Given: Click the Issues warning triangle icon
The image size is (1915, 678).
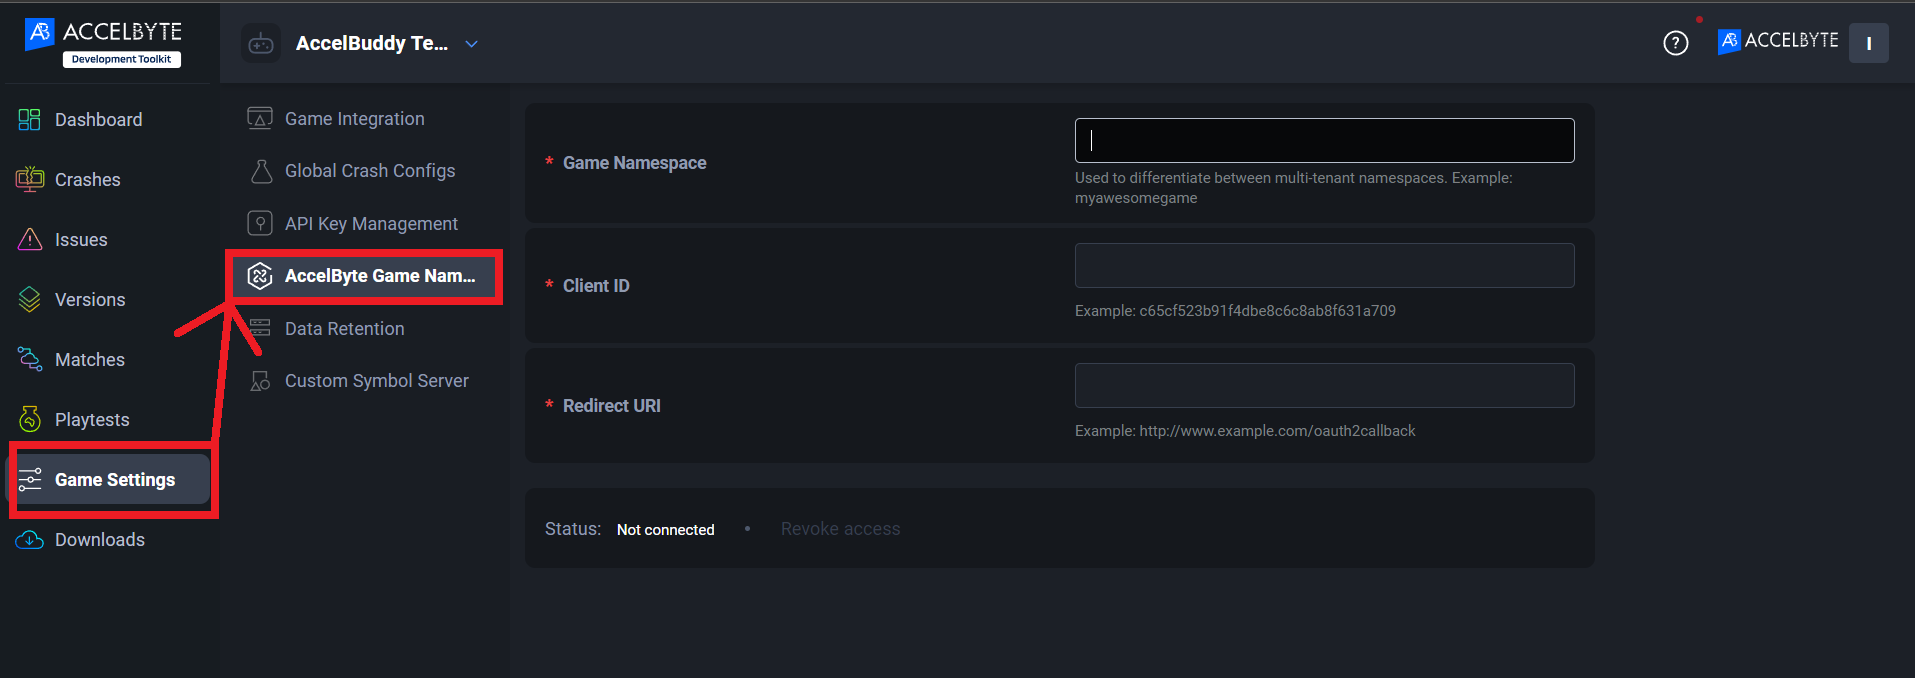Looking at the screenshot, I should click(x=30, y=239).
